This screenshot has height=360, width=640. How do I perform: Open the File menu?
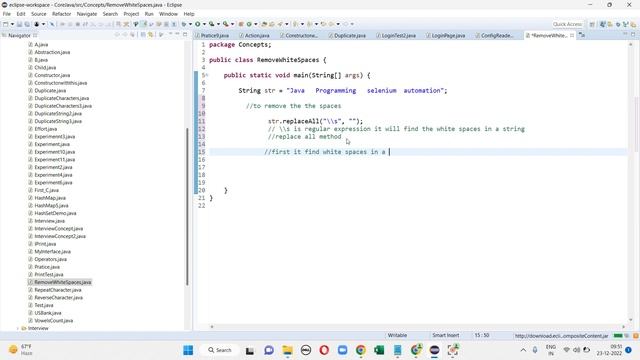(x=7, y=14)
